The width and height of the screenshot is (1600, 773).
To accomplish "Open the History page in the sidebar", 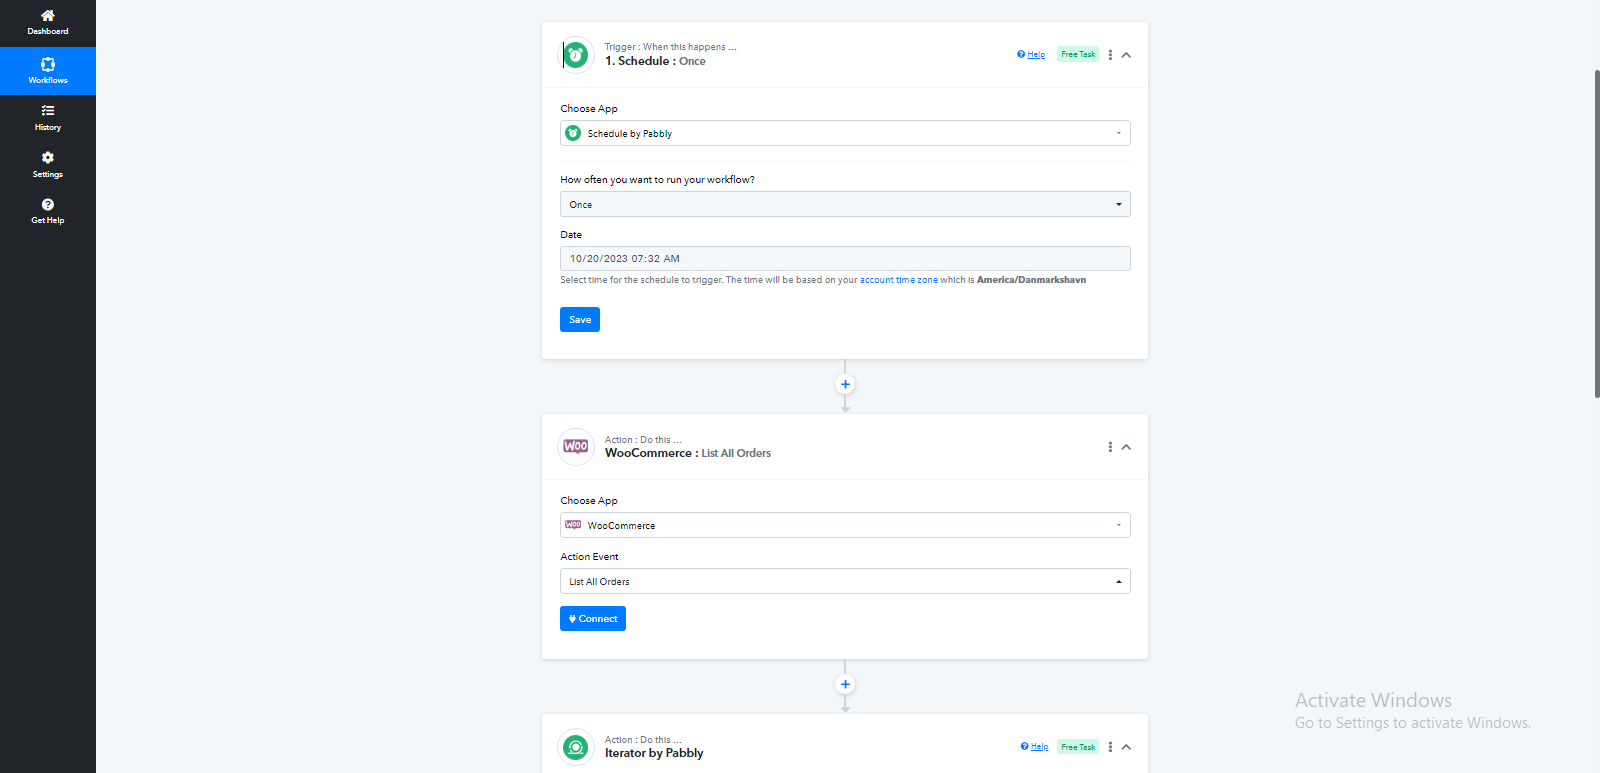I will (48, 118).
